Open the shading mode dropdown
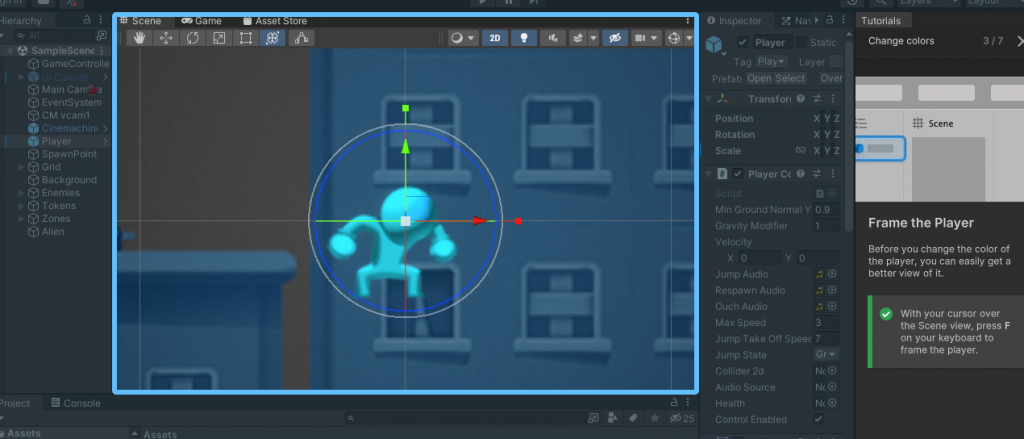Screen dimensions: 1024x439 click(464, 38)
